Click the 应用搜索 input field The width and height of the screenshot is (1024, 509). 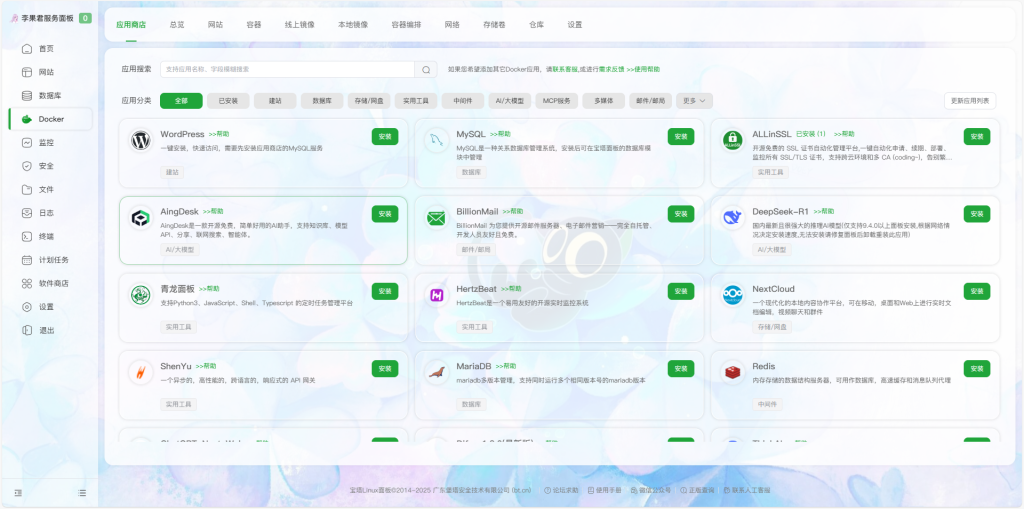pos(286,70)
